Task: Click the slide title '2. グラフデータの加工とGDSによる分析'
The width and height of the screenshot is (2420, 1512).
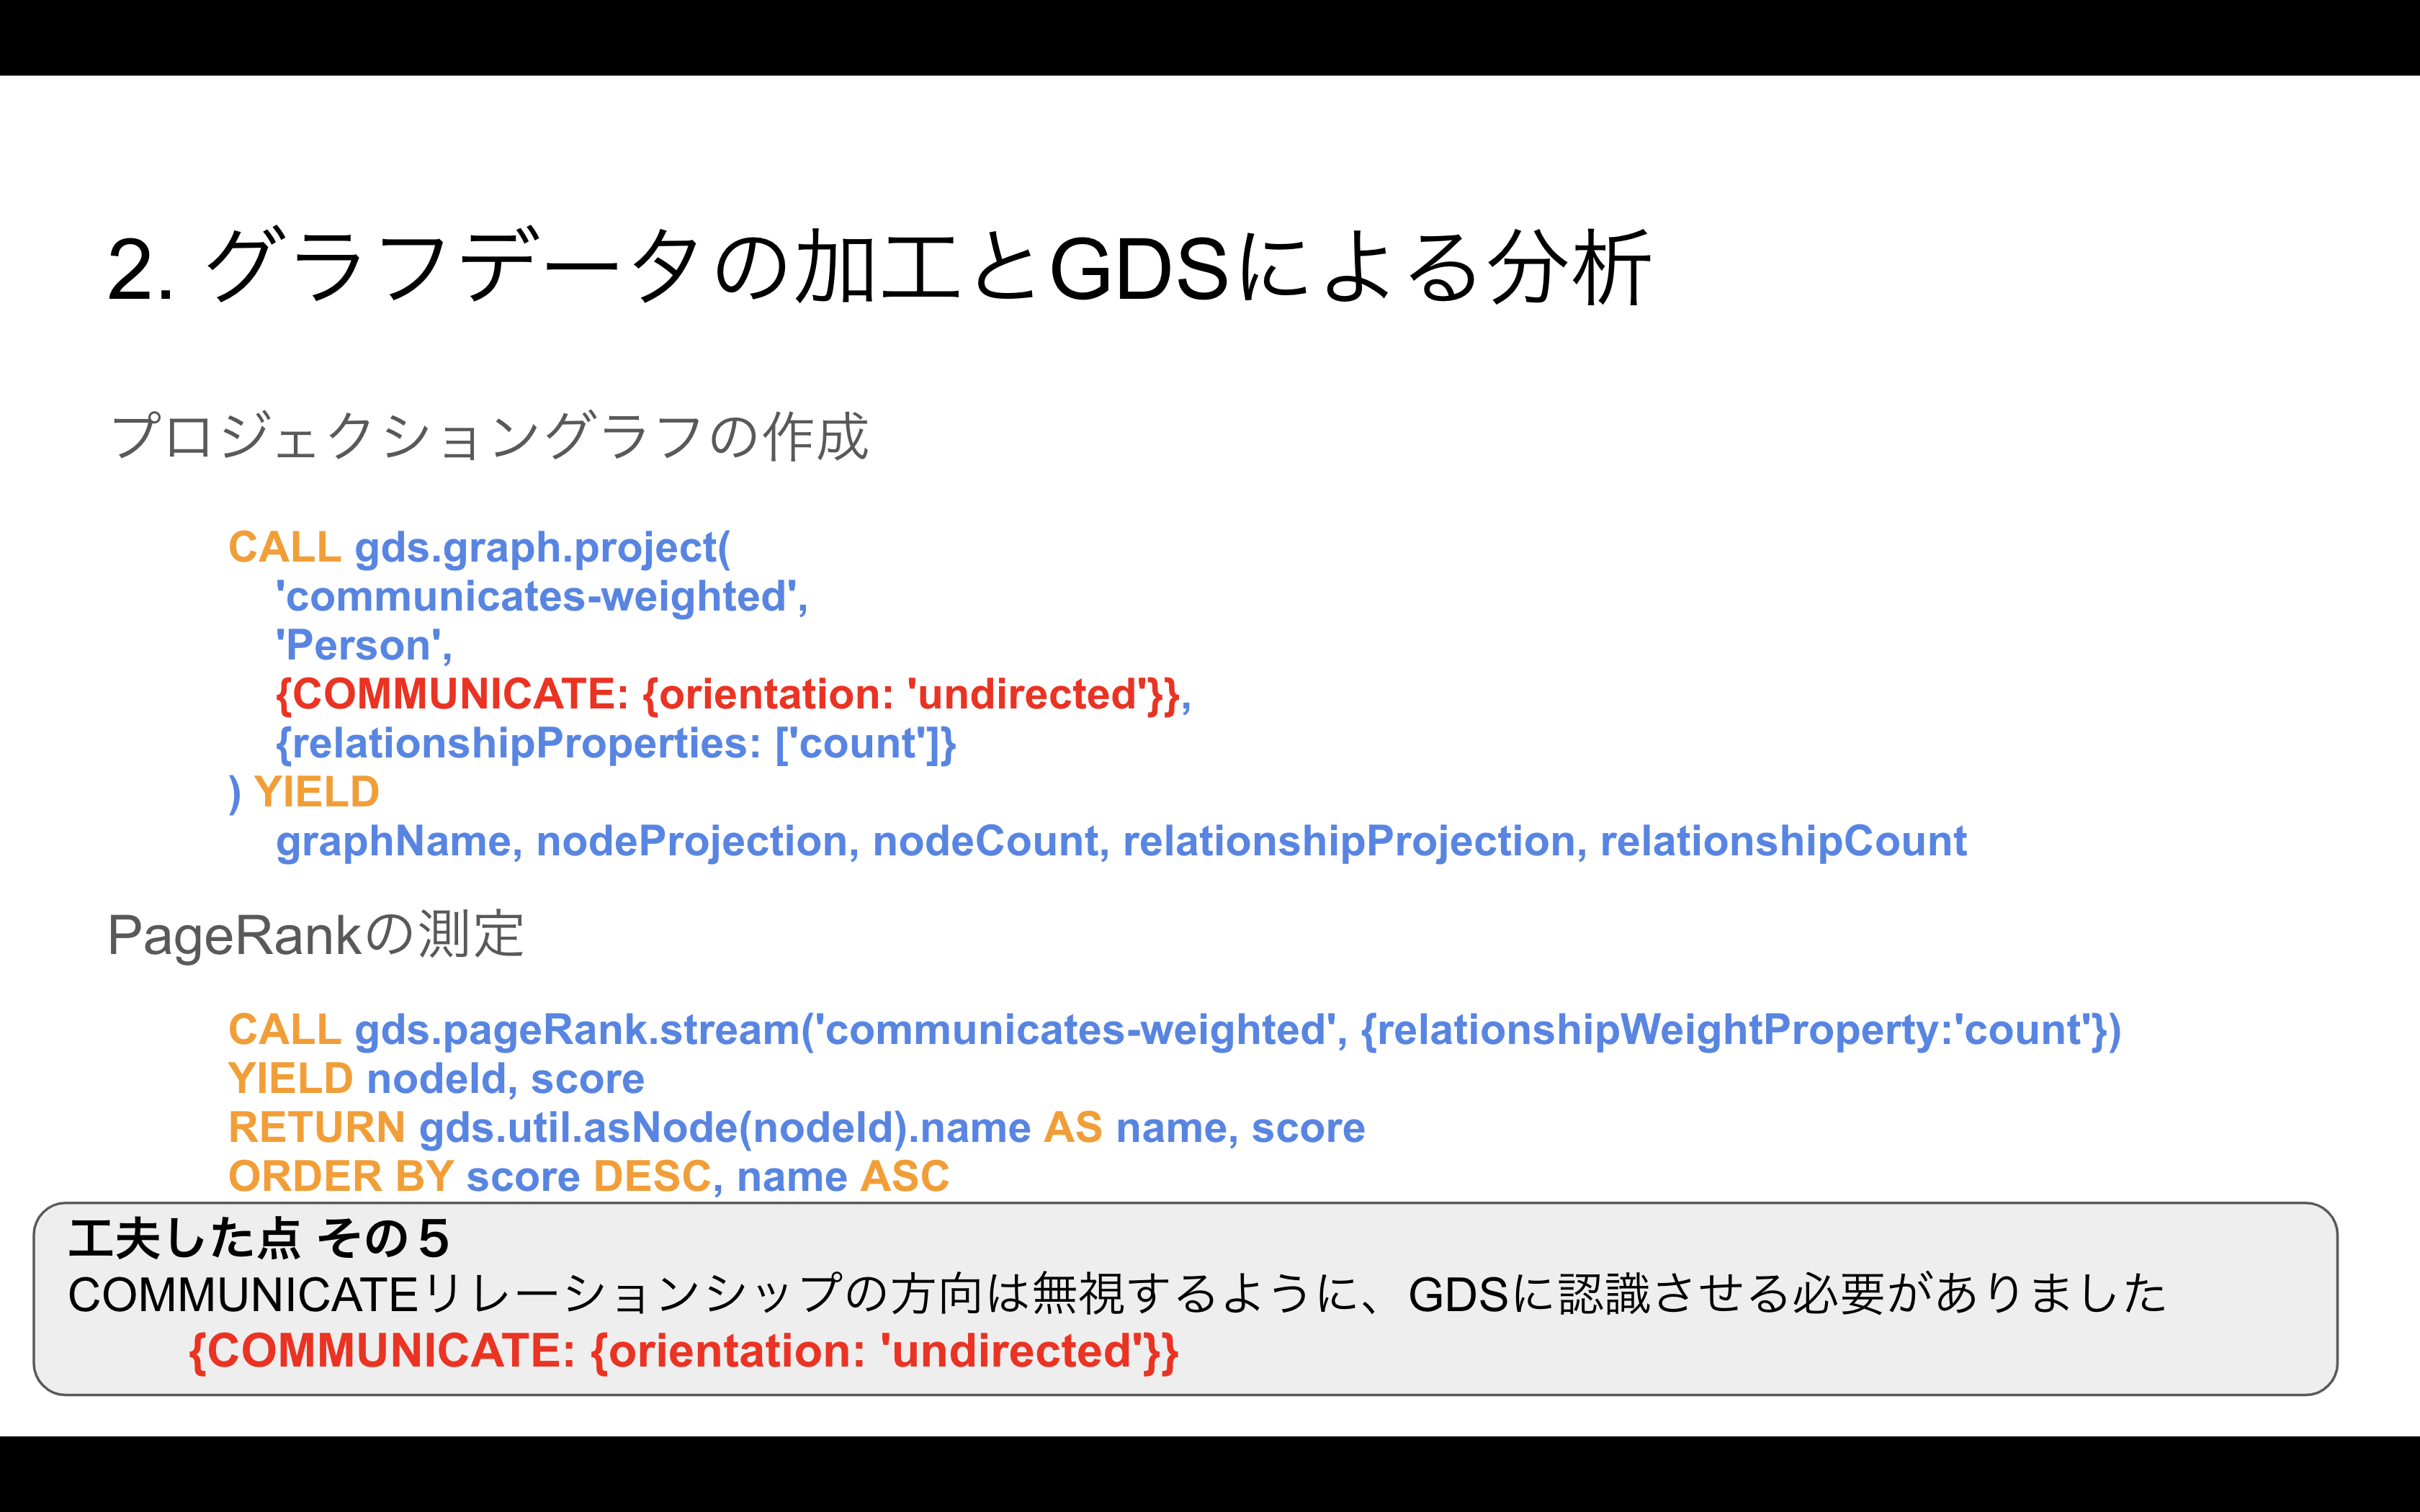Action: (879, 267)
